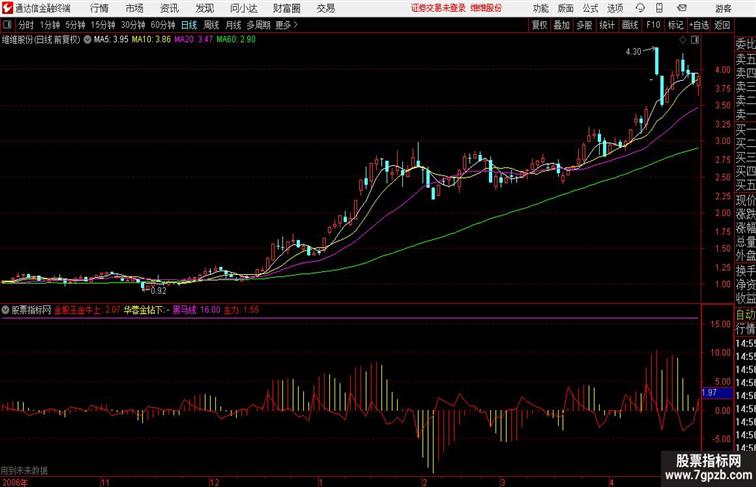Open the customer service headset icon
The height and width of the screenshot is (487, 756).
coord(640,8)
